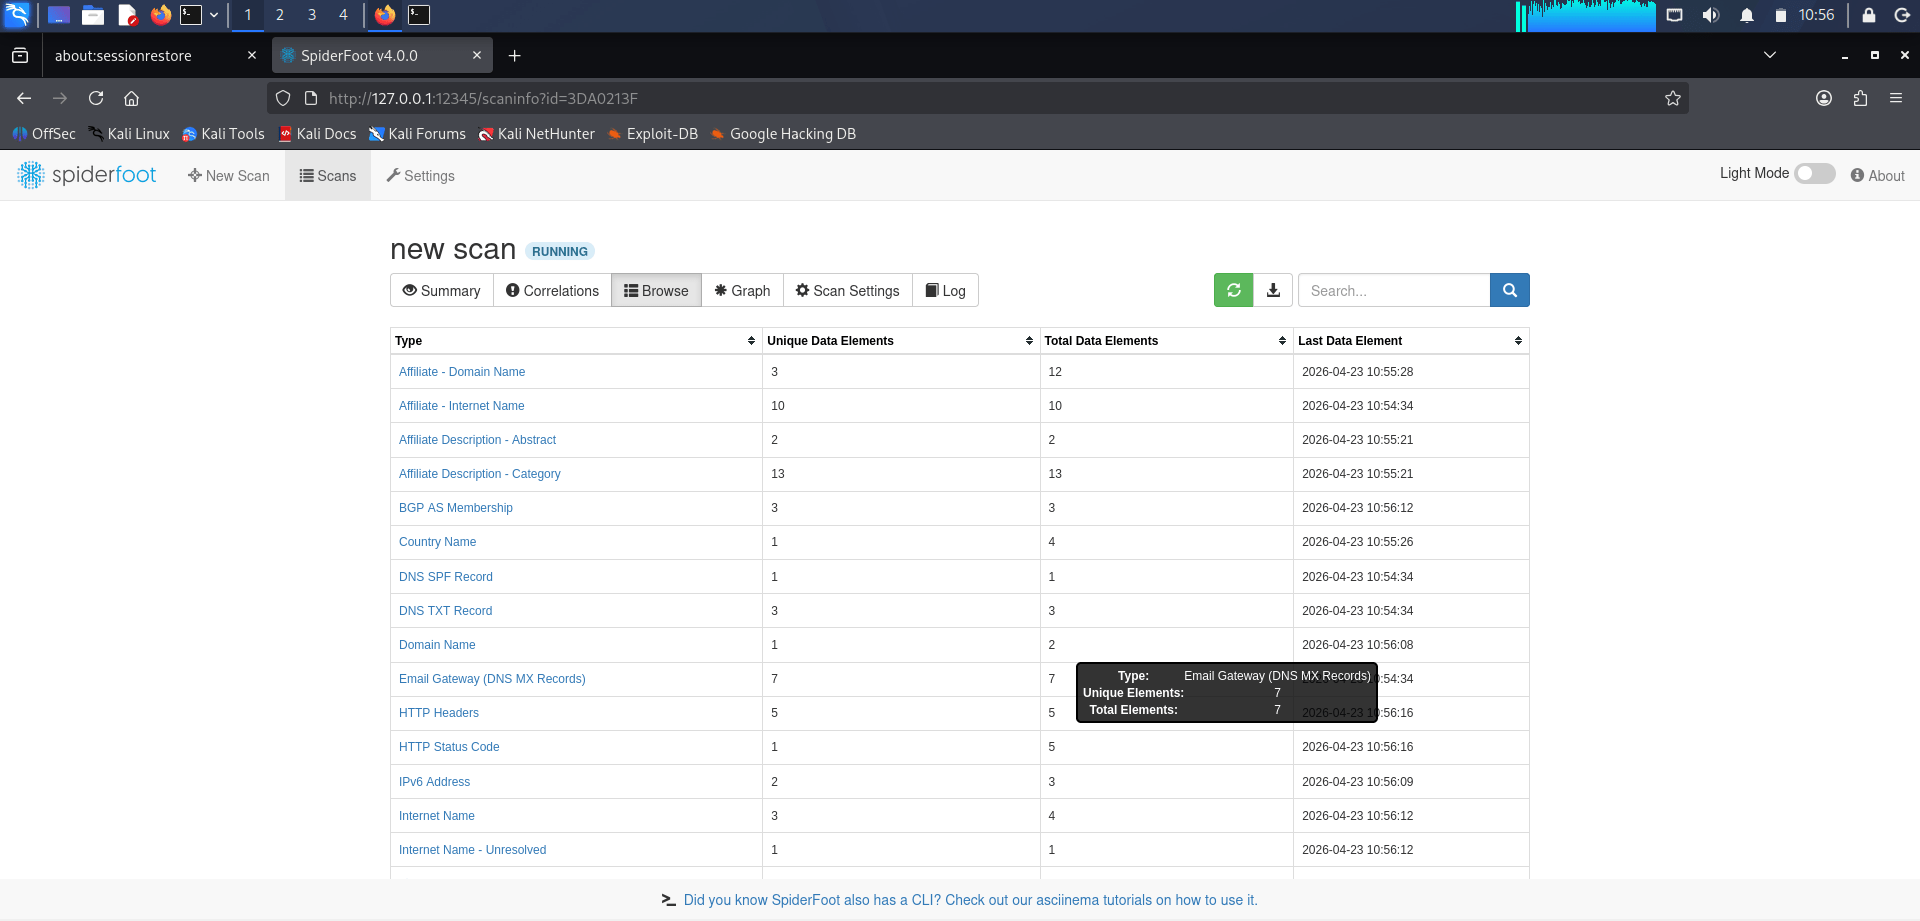The height and width of the screenshot is (921, 1920).
Task: Open Scans in the navbar
Action: [328, 175]
